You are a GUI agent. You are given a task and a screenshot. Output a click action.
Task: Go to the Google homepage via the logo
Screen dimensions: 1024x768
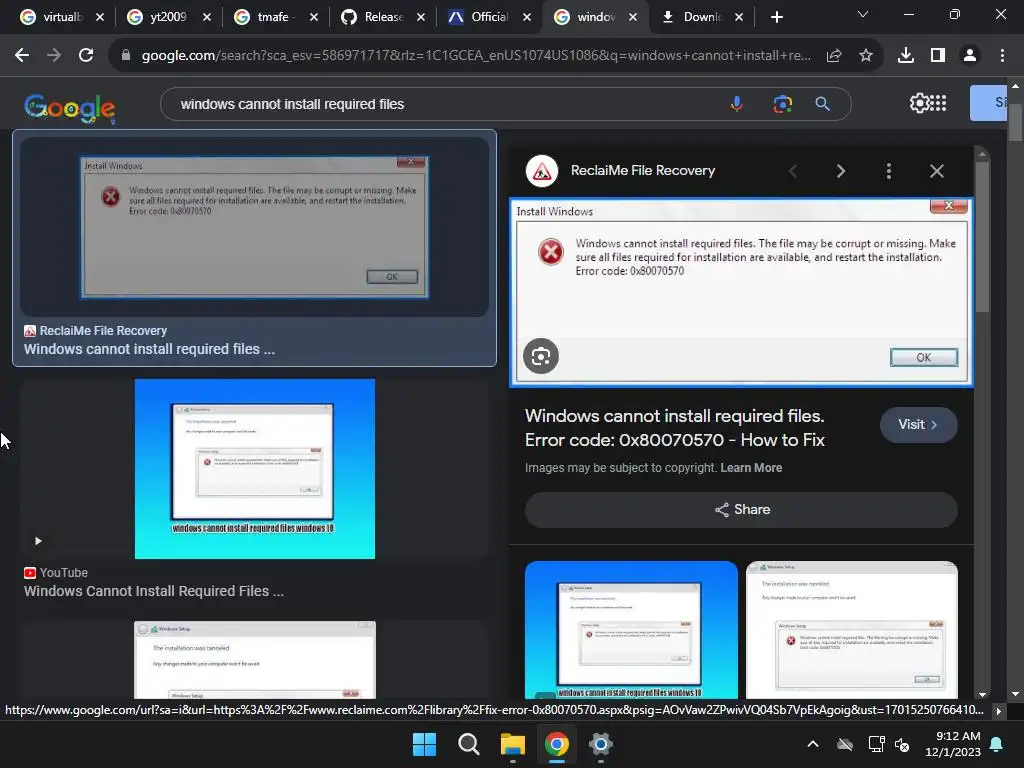[x=70, y=108]
